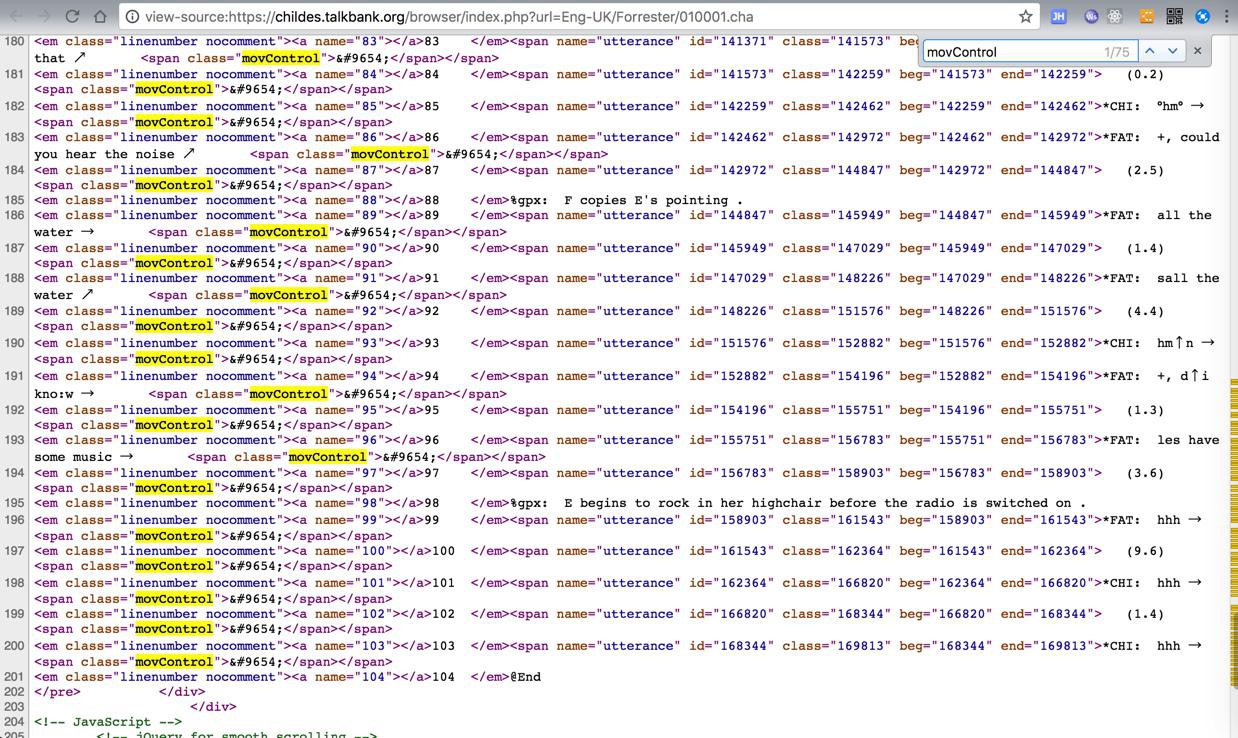Click the '*FAT: sall the' utterance text
Viewport: 1238px width, 738px height.
(x=1161, y=278)
